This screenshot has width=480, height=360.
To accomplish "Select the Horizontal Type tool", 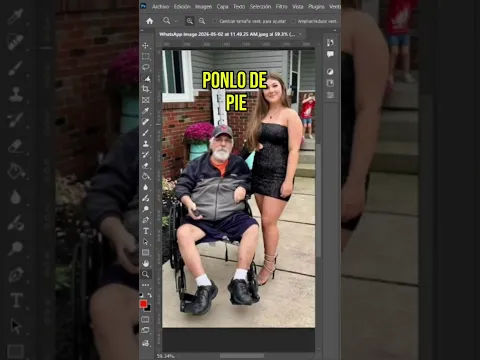I will (x=146, y=231).
